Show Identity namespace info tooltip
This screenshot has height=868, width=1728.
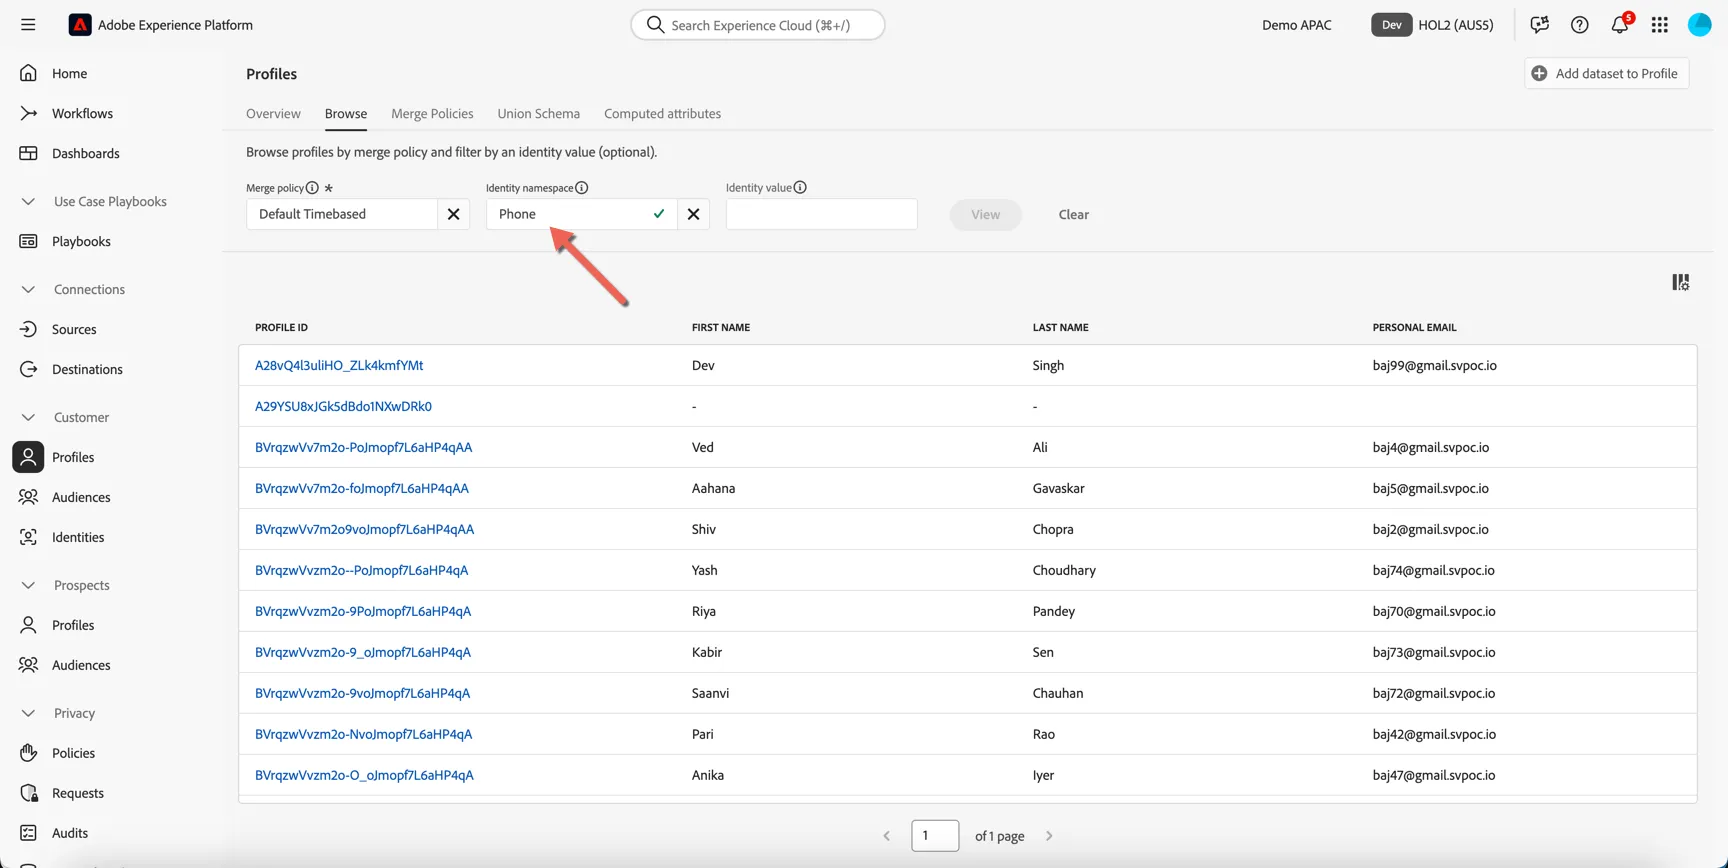click(582, 188)
